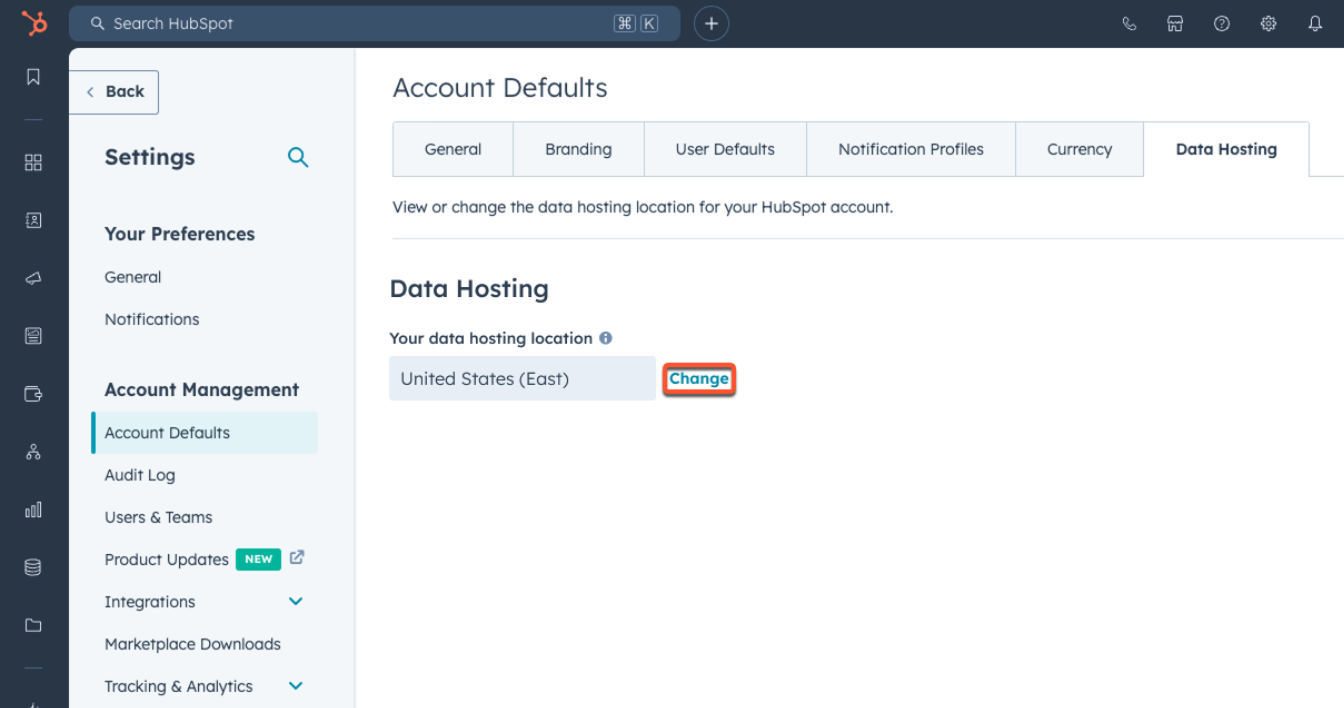Expand the Tracking & Analytics section
This screenshot has width=1344, height=708.
[x=295, y=685]
